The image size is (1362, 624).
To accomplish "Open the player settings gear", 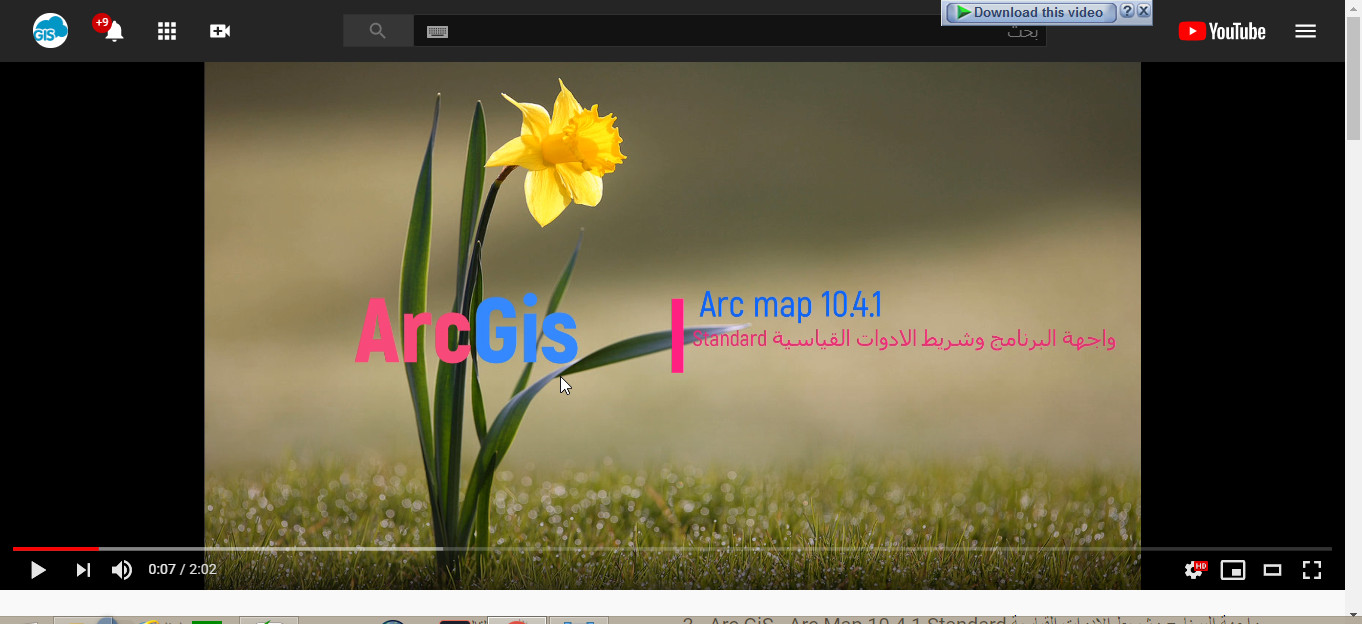I will click(1194, 570).
